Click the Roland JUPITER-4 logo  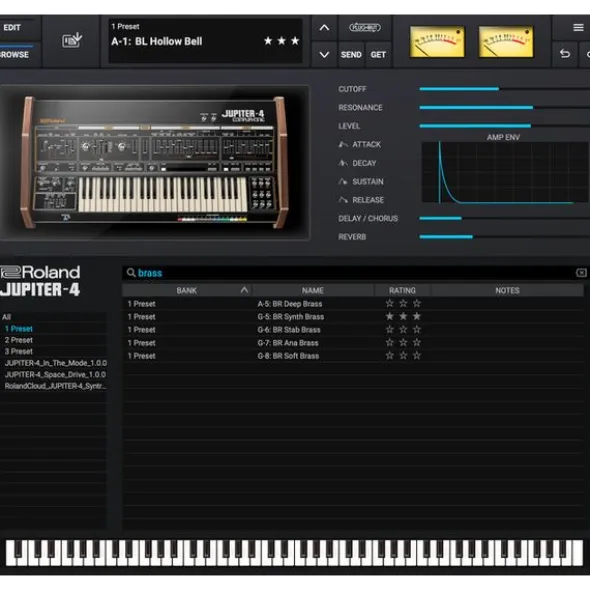click(x=40, y=281)
